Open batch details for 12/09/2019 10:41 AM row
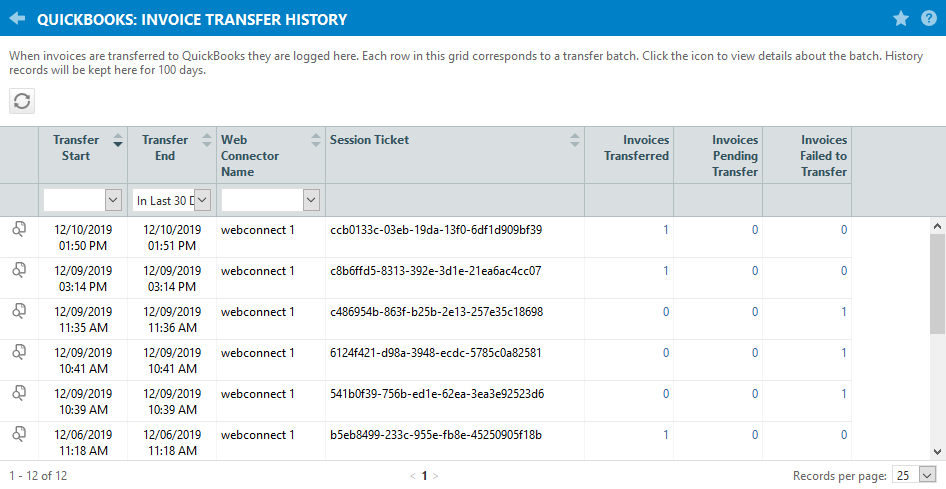946x489 pixels. point(19,352)
